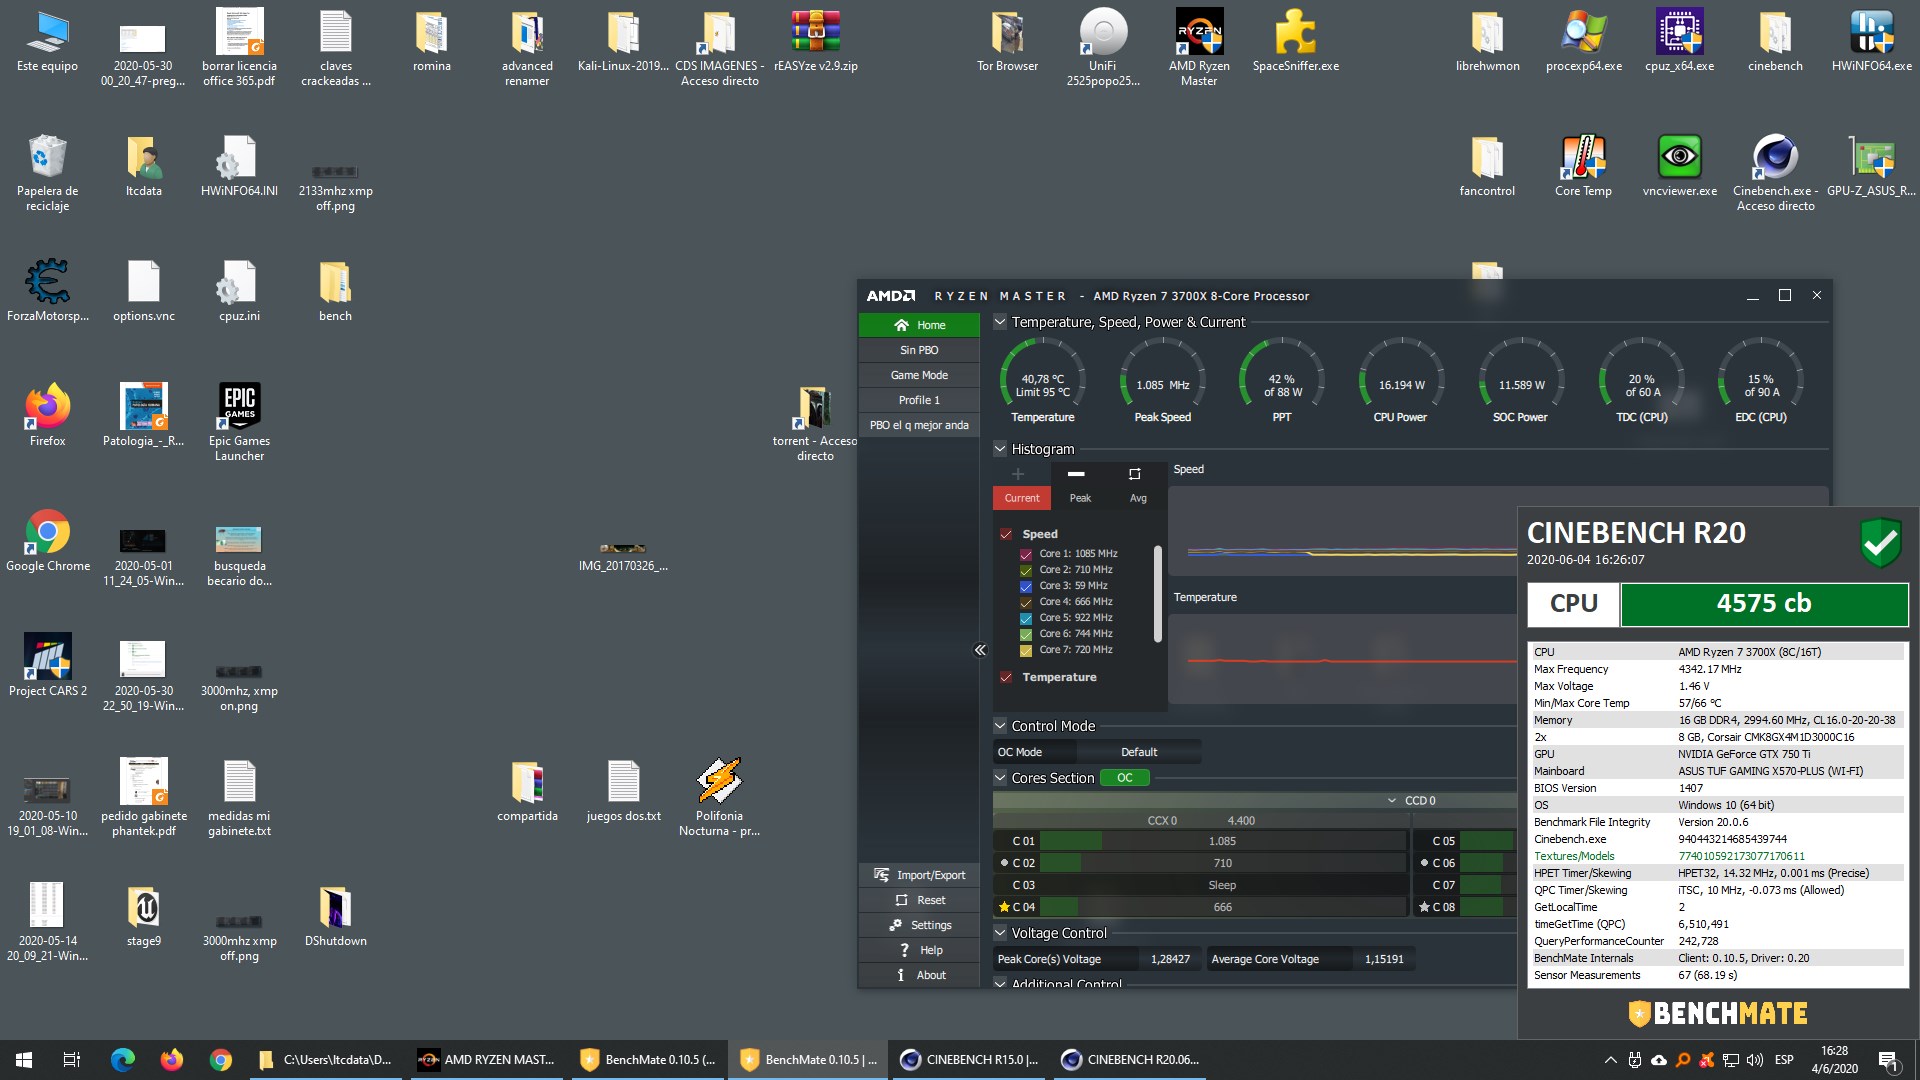Show hidden tray icons arrow in taskbar
Image resolution: width=1920 pixels, height=1080 pixels.
point(1610,1060)
